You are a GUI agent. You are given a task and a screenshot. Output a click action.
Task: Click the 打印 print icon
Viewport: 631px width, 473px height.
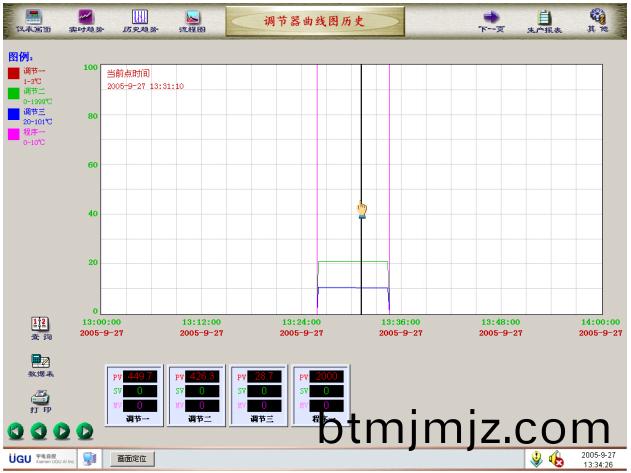[x=40, y=400]
